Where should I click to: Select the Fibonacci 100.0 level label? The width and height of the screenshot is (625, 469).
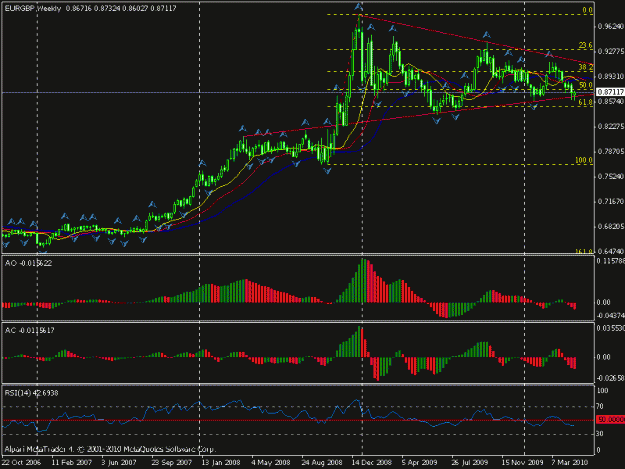pos(584,161)
